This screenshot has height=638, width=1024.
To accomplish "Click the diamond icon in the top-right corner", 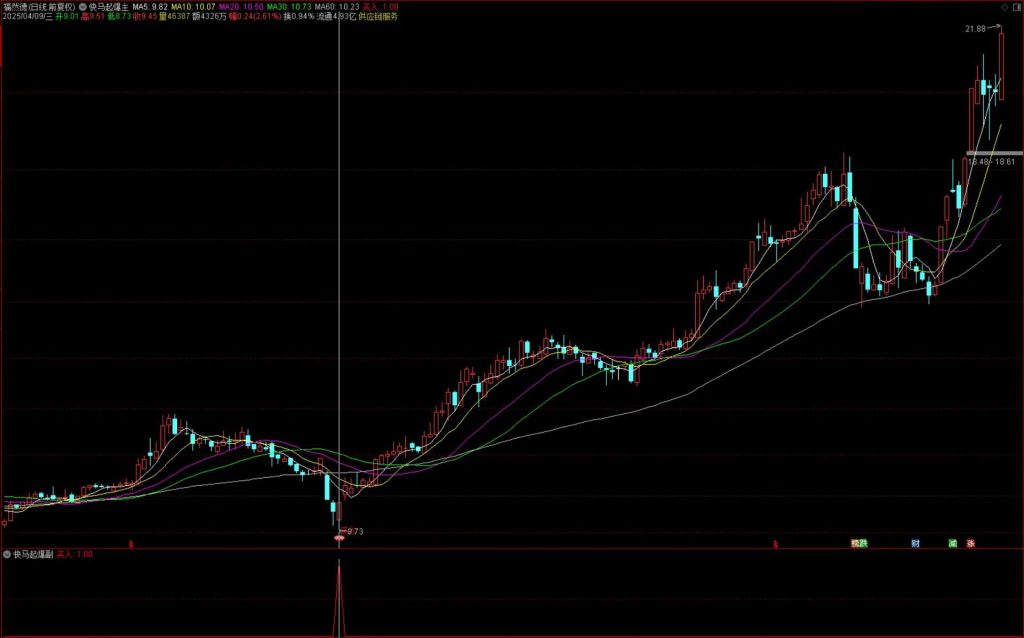I will click(x=1003, y=6).
